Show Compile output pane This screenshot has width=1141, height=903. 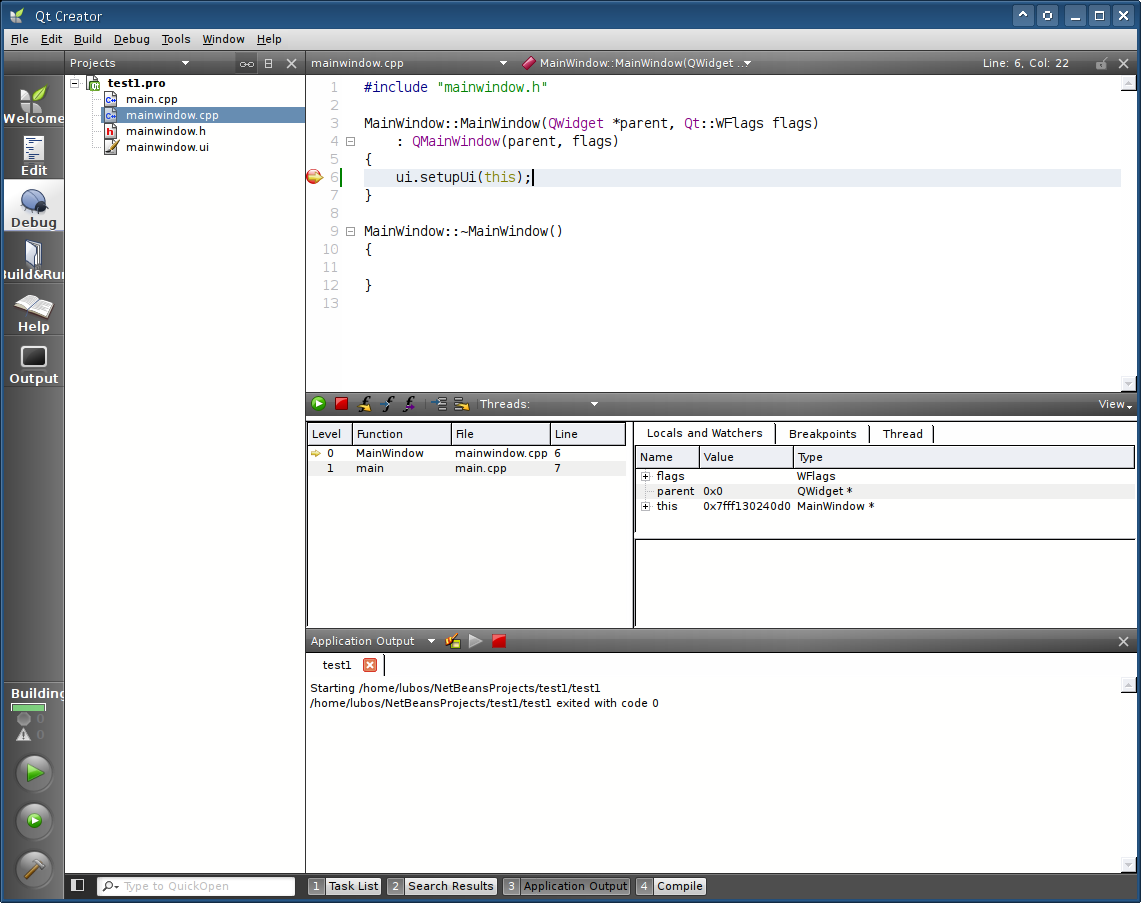671,886
